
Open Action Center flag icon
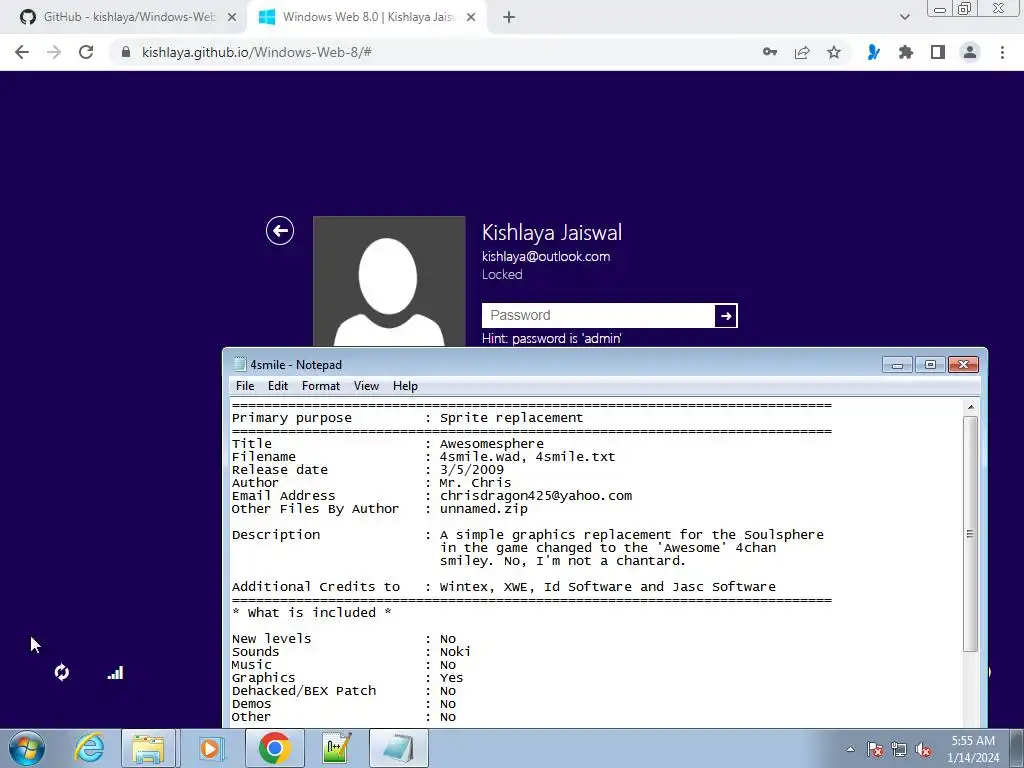click(x=875, y=749)
